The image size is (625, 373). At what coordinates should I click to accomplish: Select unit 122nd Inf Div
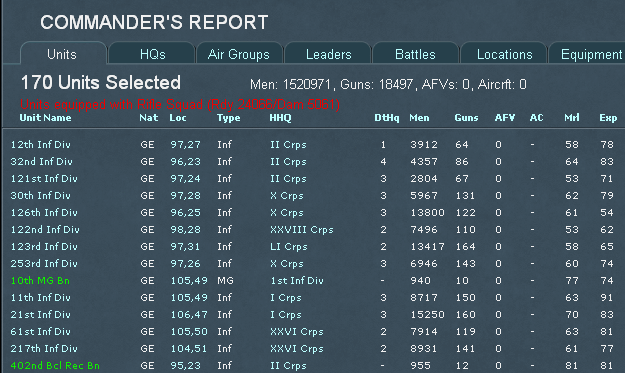pyautogui.click(x=45, y=230)
